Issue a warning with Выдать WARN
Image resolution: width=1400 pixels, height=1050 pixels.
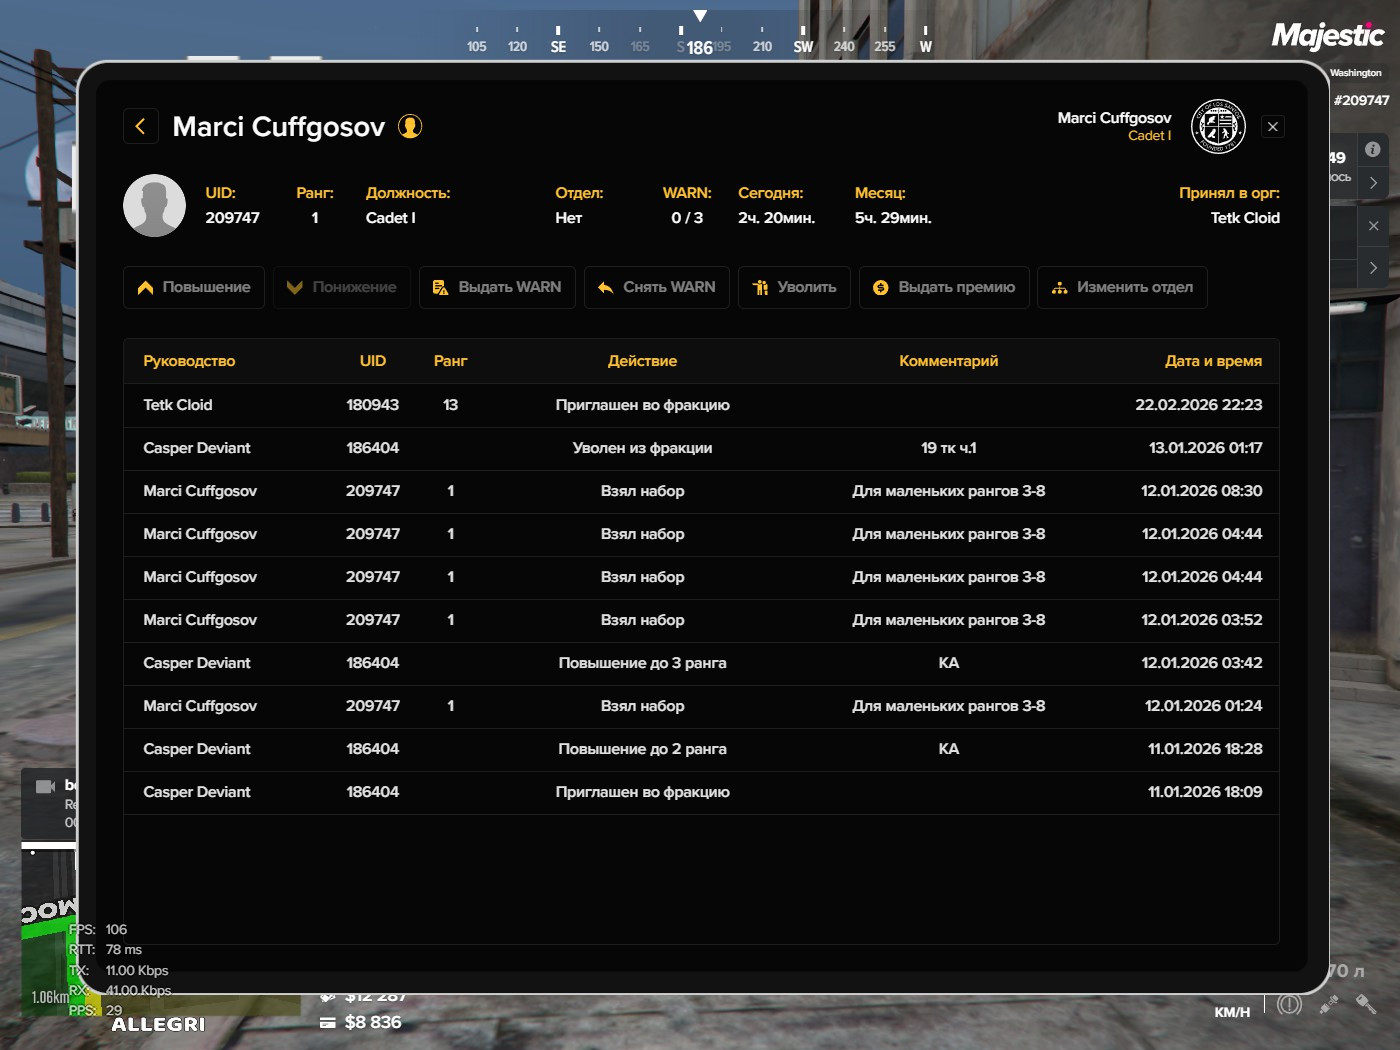click(x=497, y=287)
